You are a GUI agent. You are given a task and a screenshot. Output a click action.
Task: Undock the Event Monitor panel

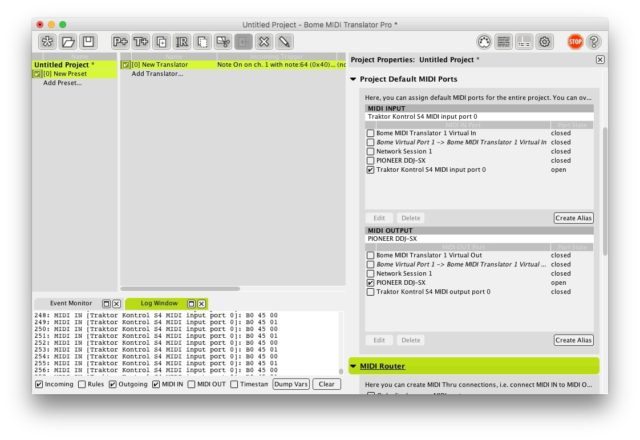106,304
